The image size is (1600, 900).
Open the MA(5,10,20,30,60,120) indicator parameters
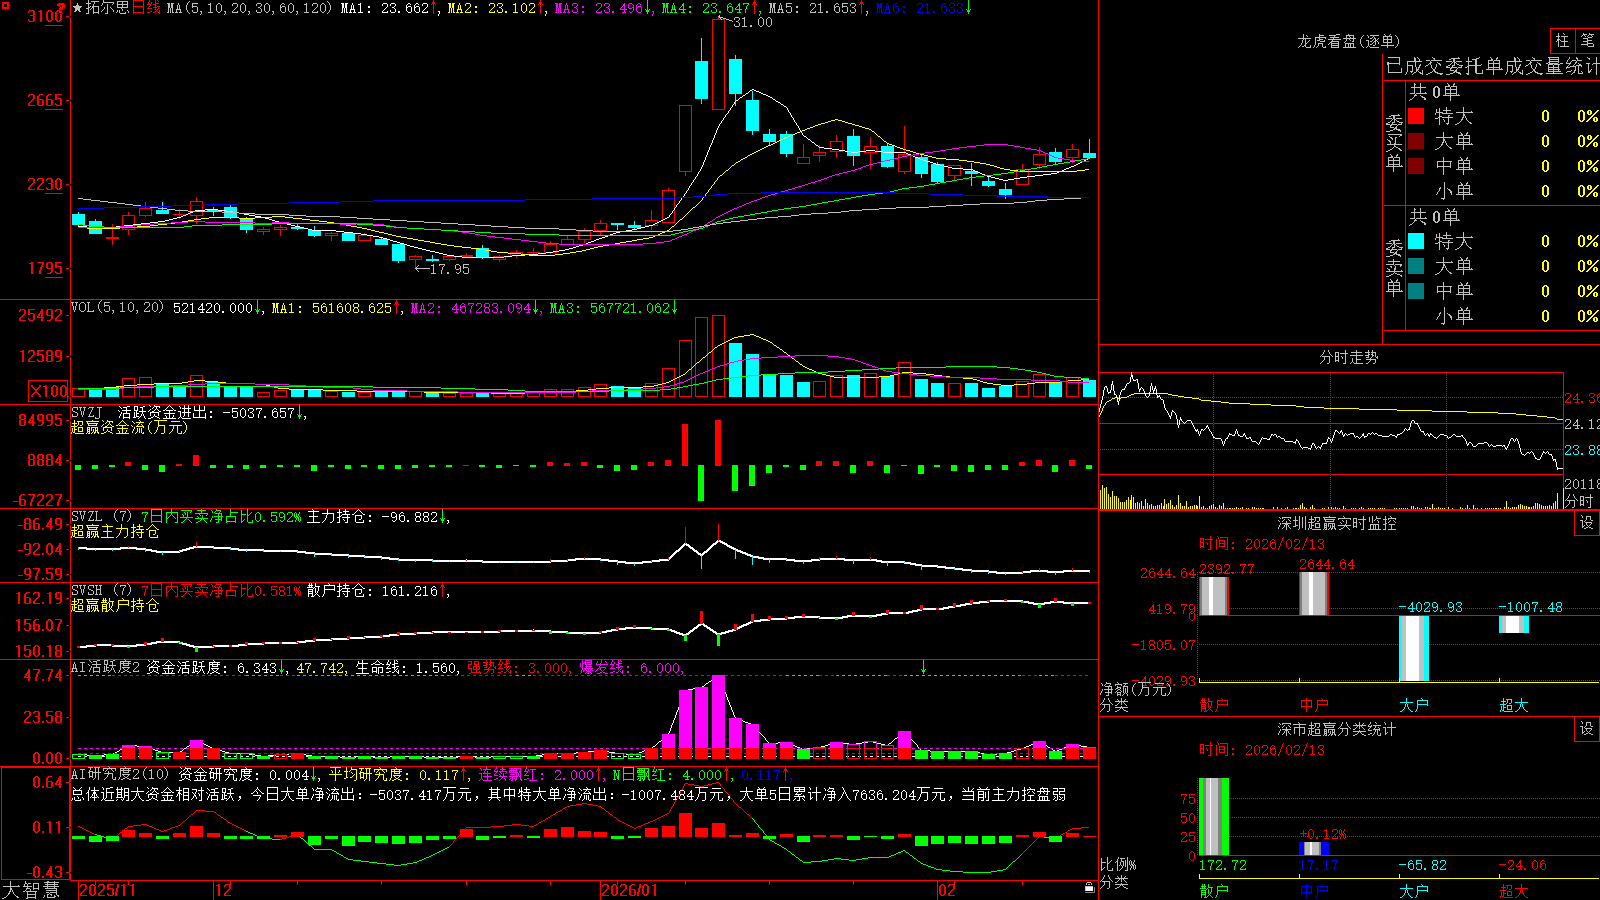coord(249,8)
